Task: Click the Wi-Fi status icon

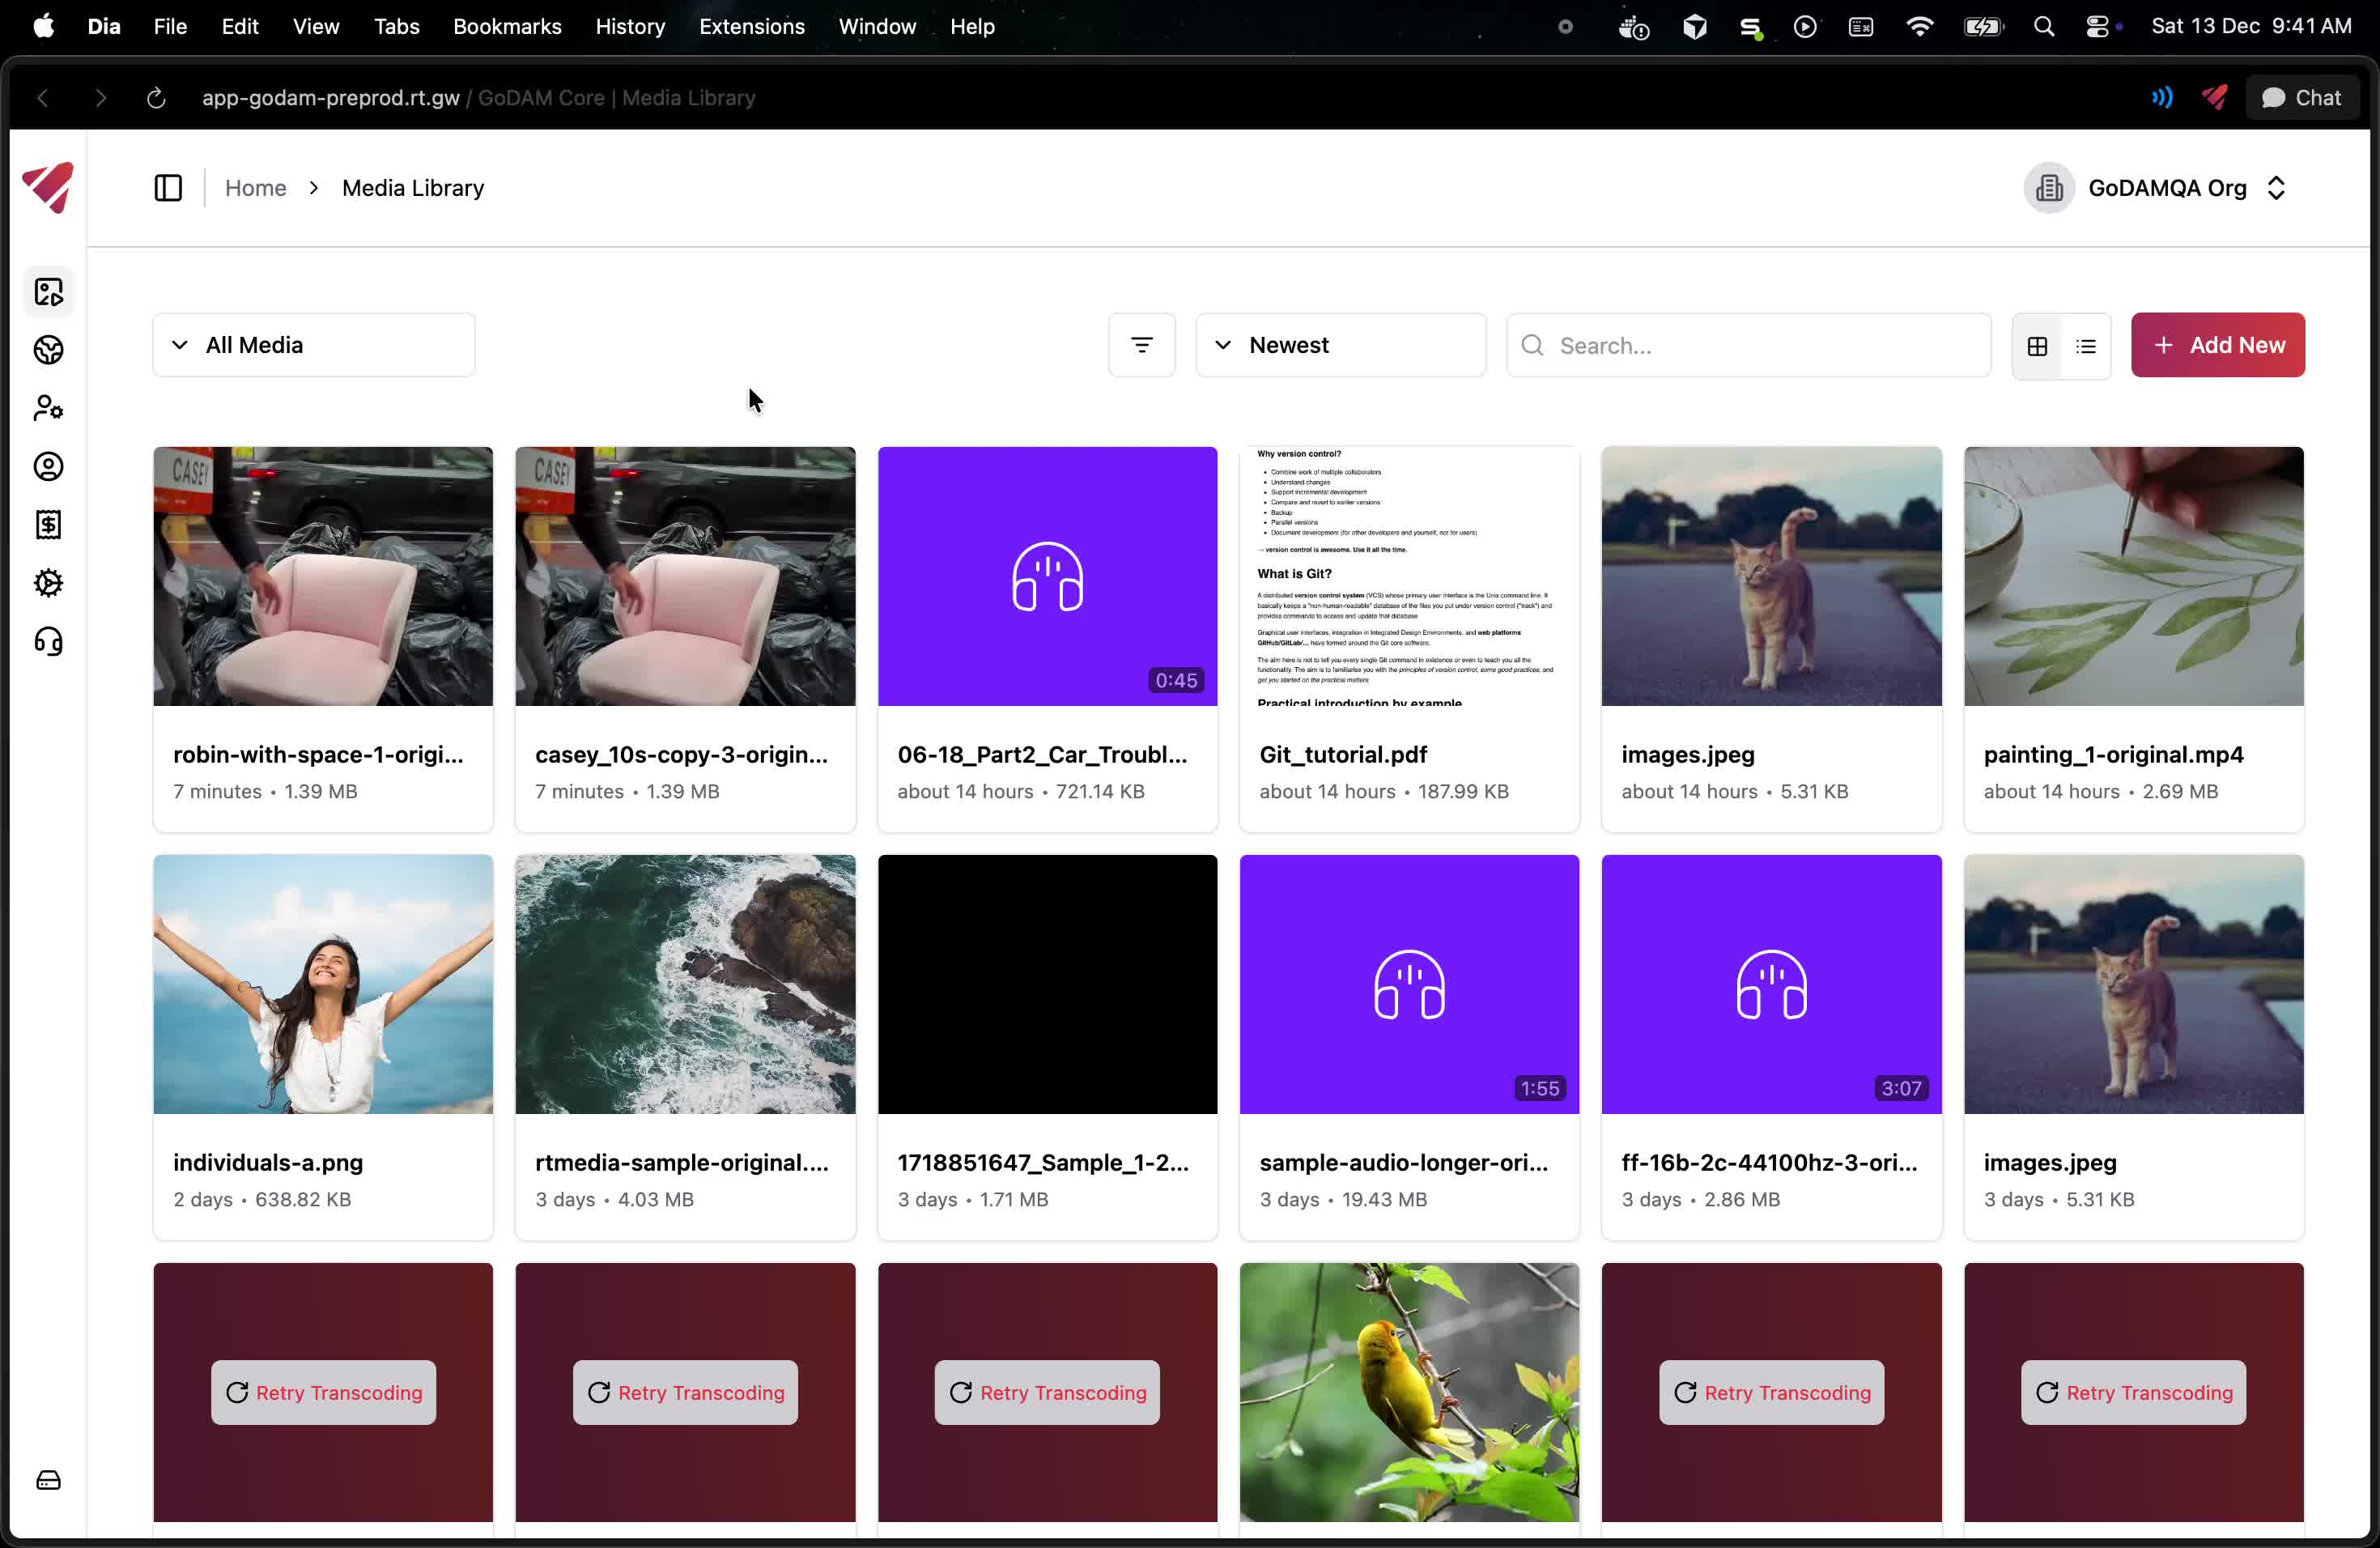Action: pos(1920,27)
